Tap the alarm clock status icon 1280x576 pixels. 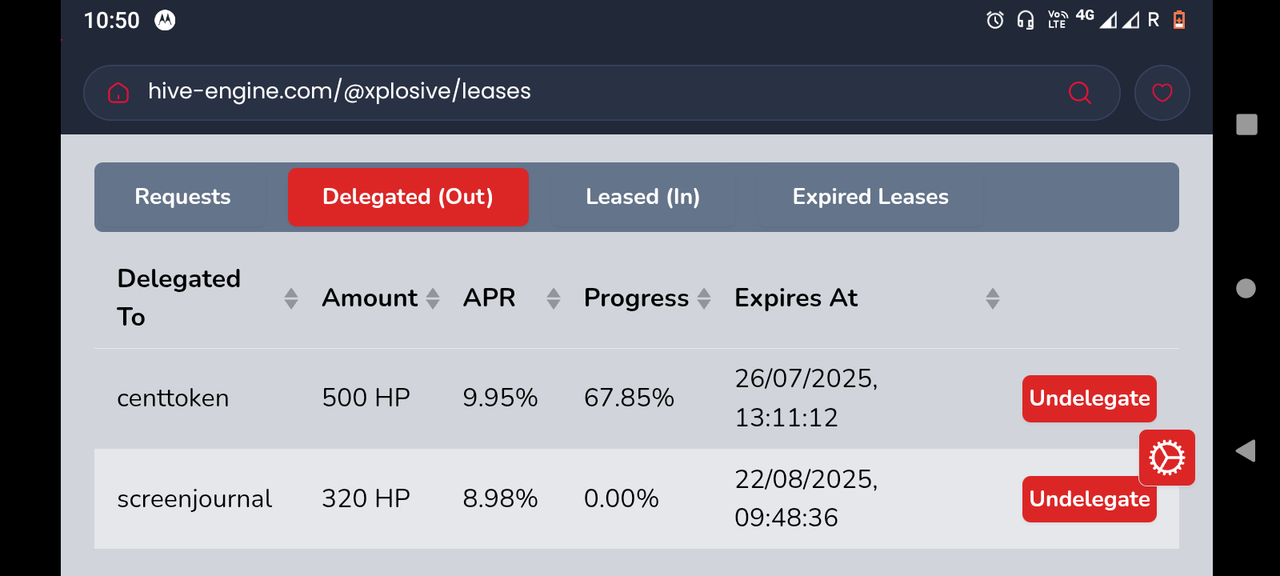995,20
